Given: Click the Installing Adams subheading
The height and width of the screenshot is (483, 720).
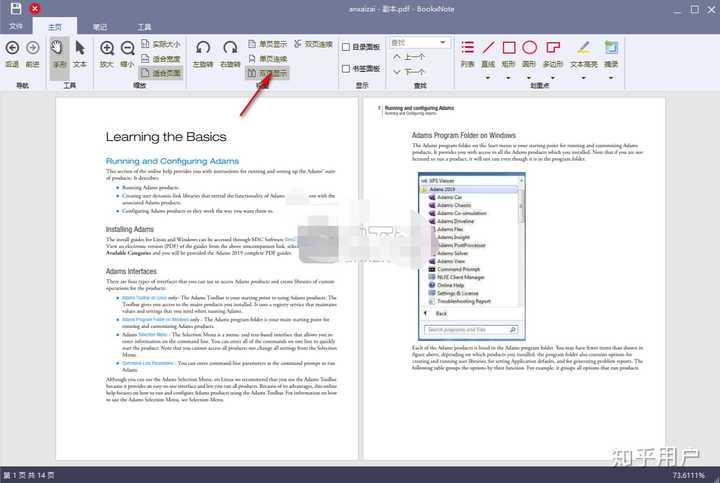Looking at the screenshot, I should pyautogui.click(x=129, y=229).
